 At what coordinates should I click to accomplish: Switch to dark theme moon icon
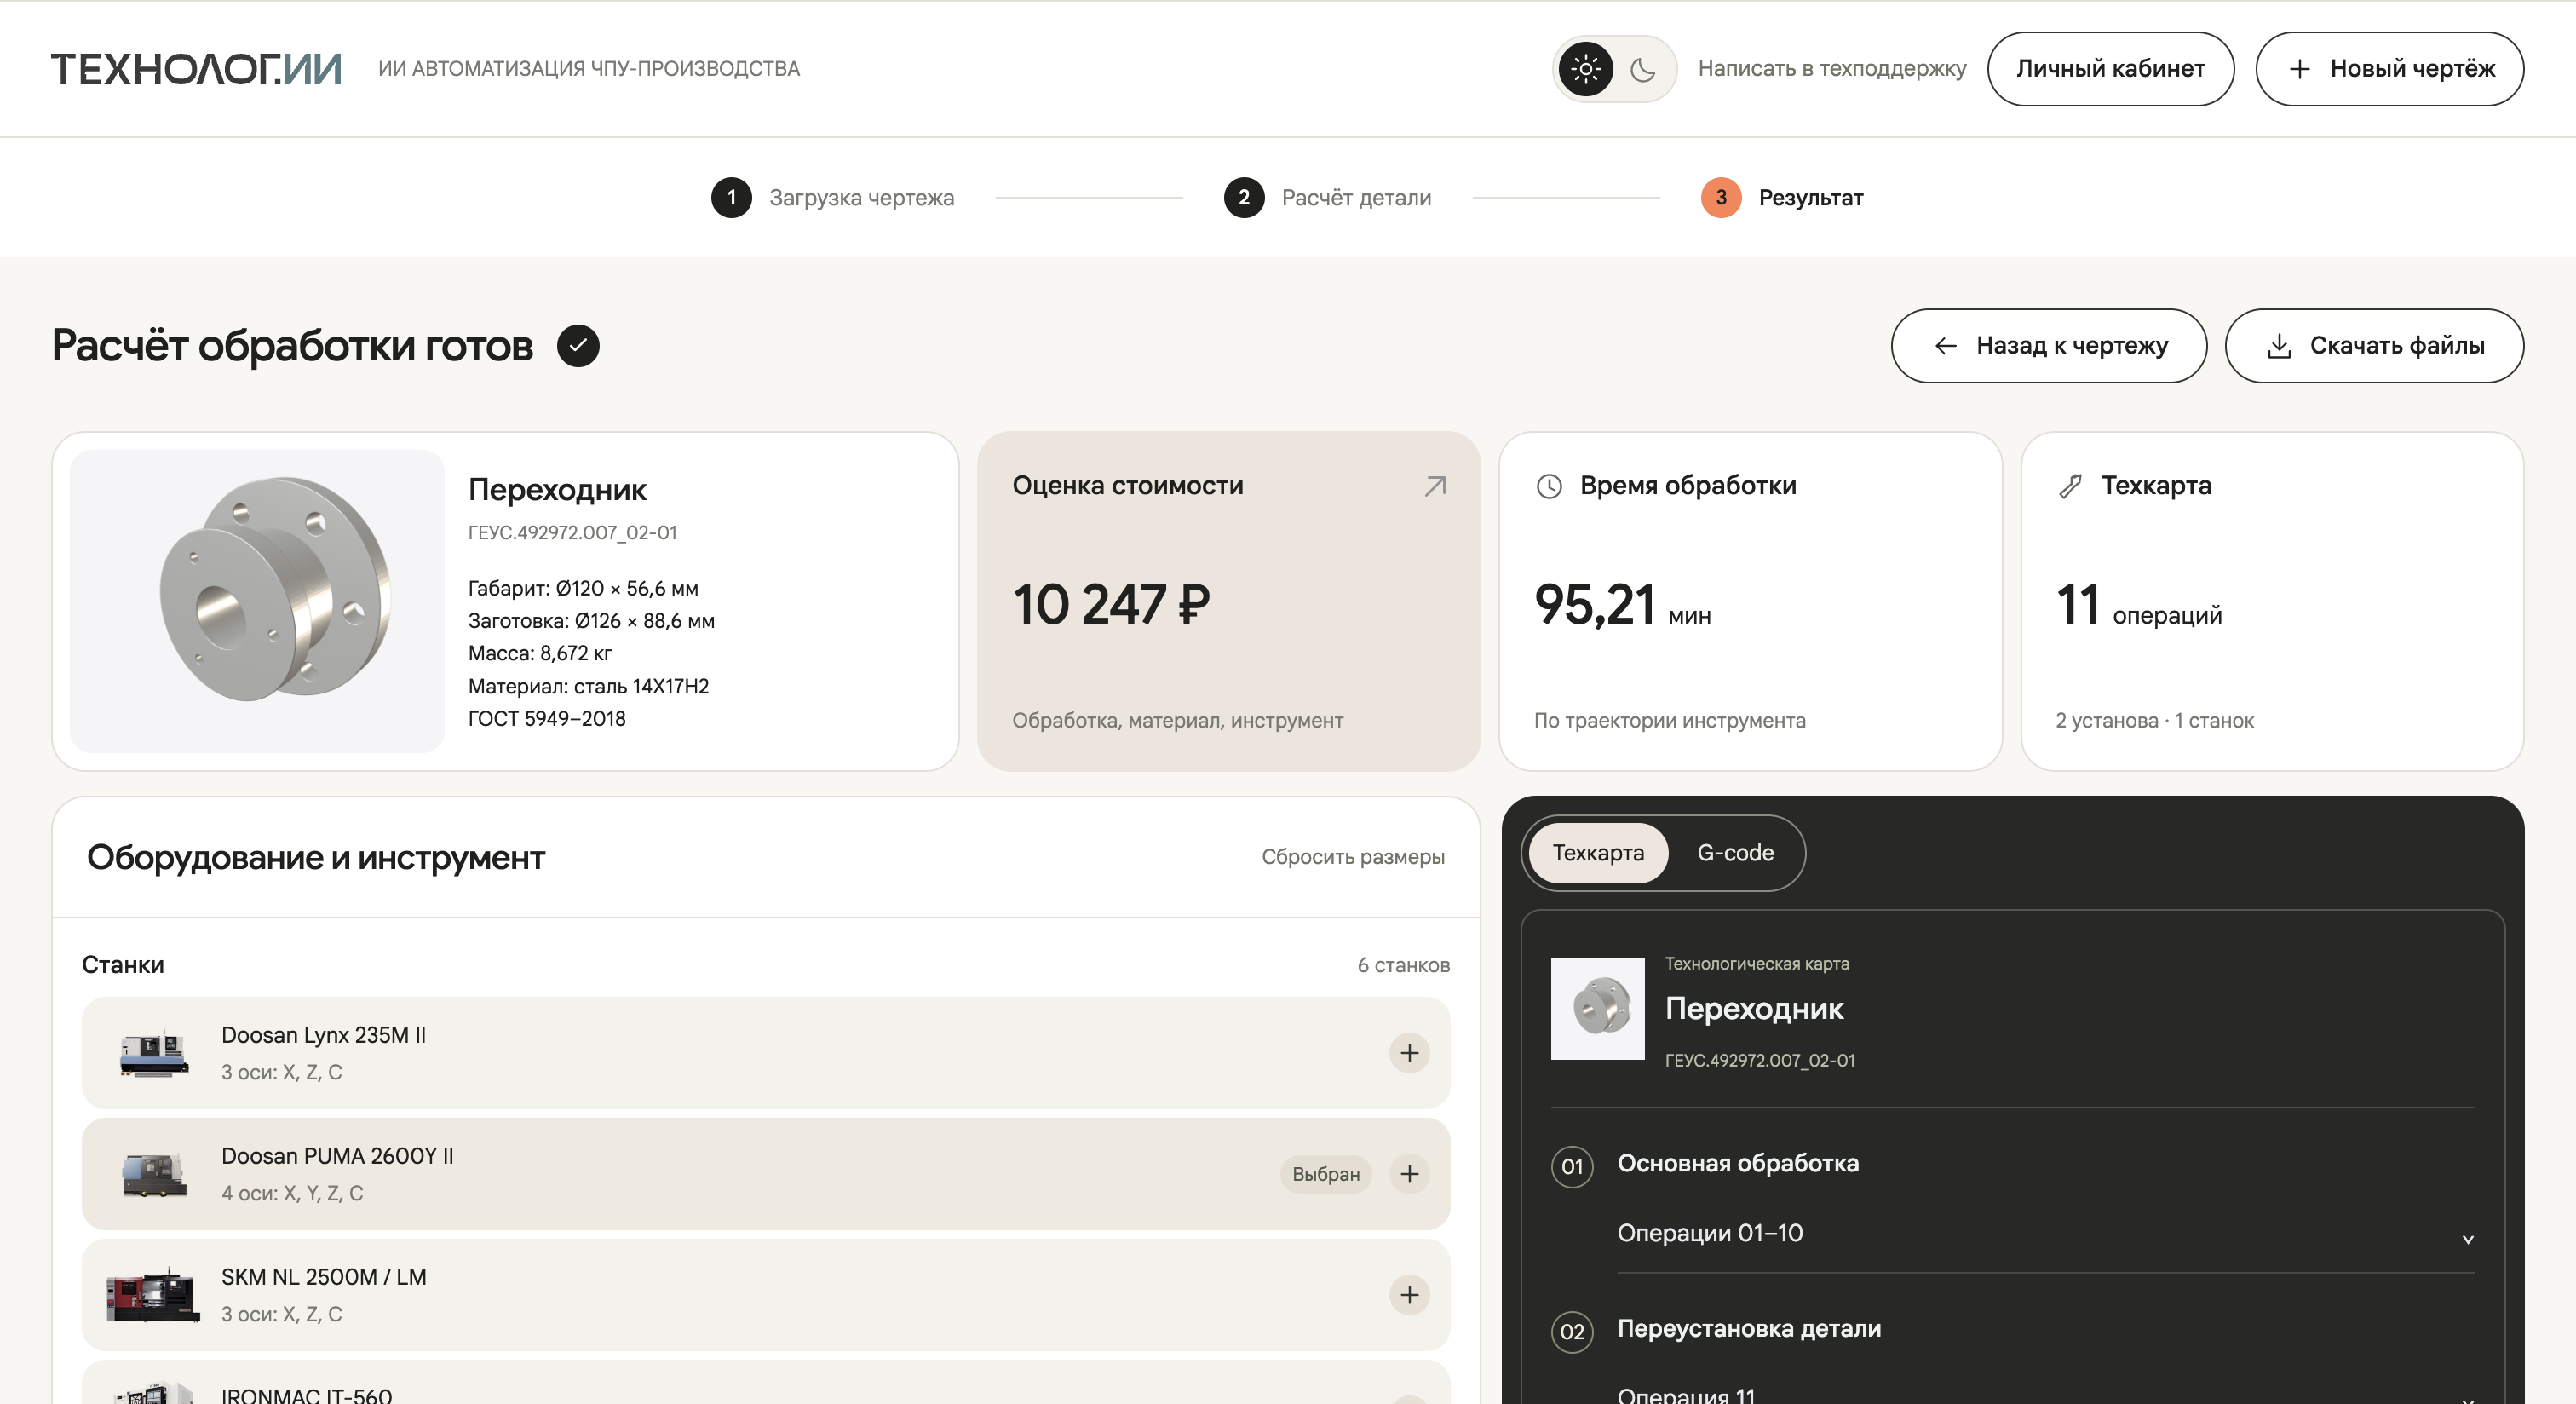[1642, 69]
